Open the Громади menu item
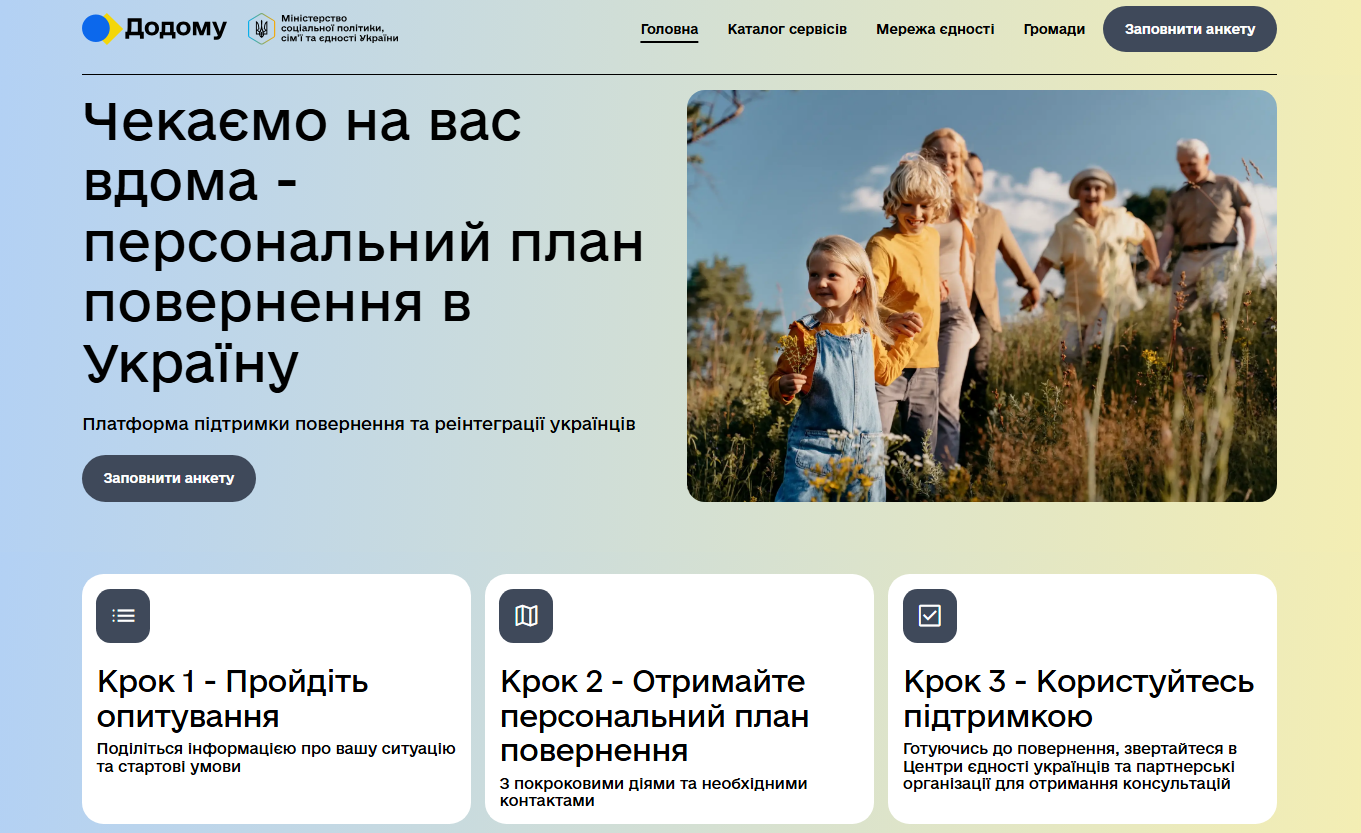 coord(1054,29)
